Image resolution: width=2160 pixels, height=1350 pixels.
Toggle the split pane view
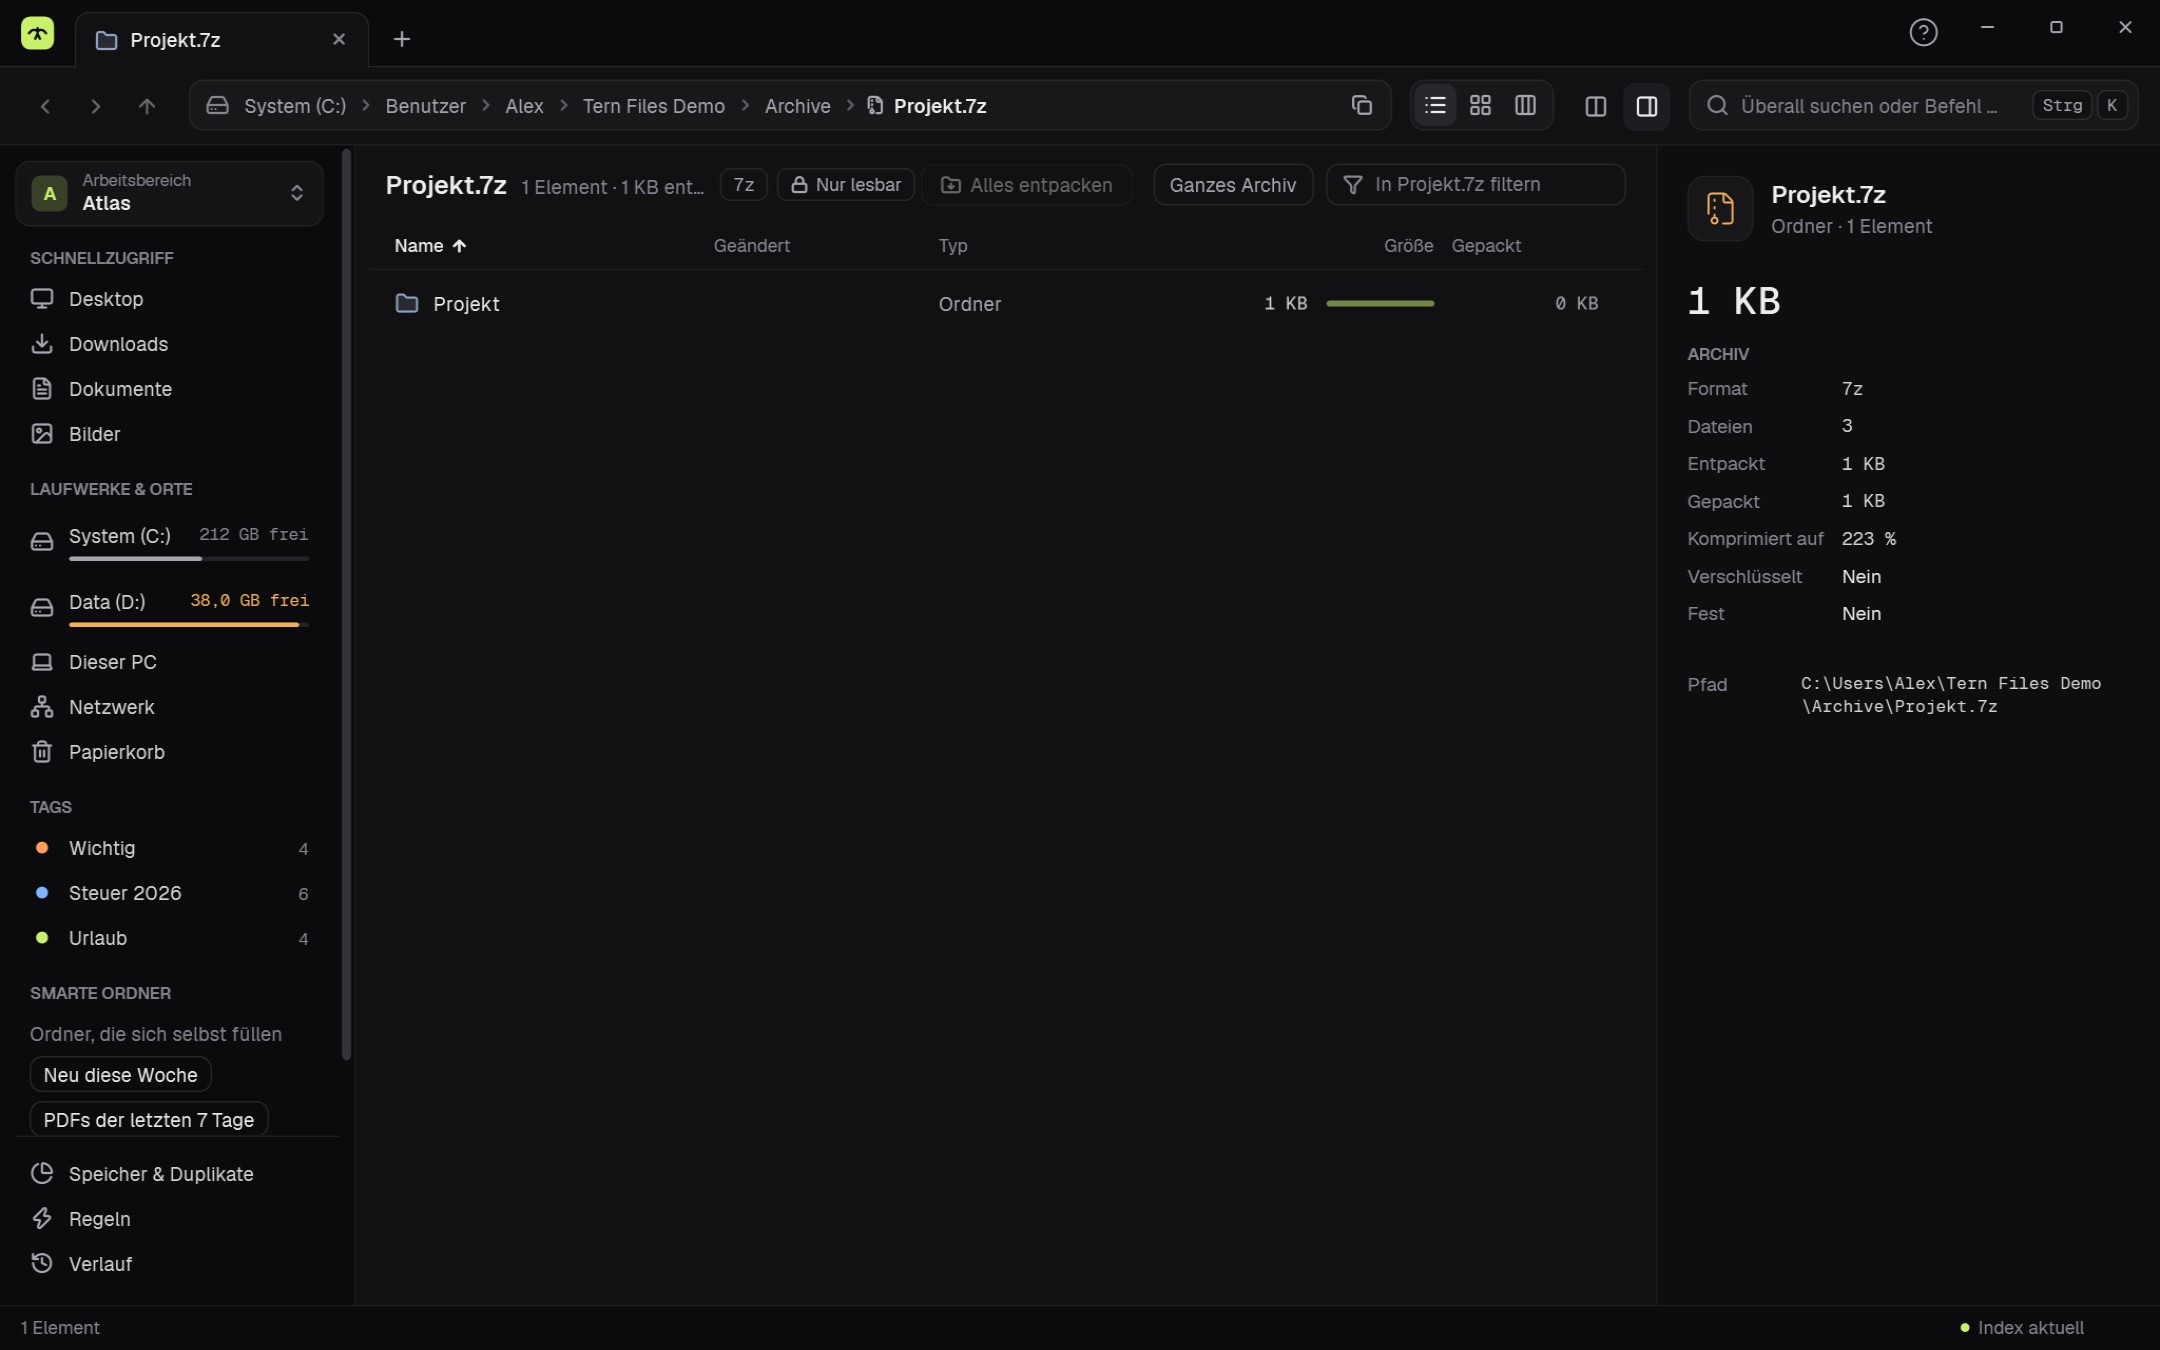[x=1595, y=106]
